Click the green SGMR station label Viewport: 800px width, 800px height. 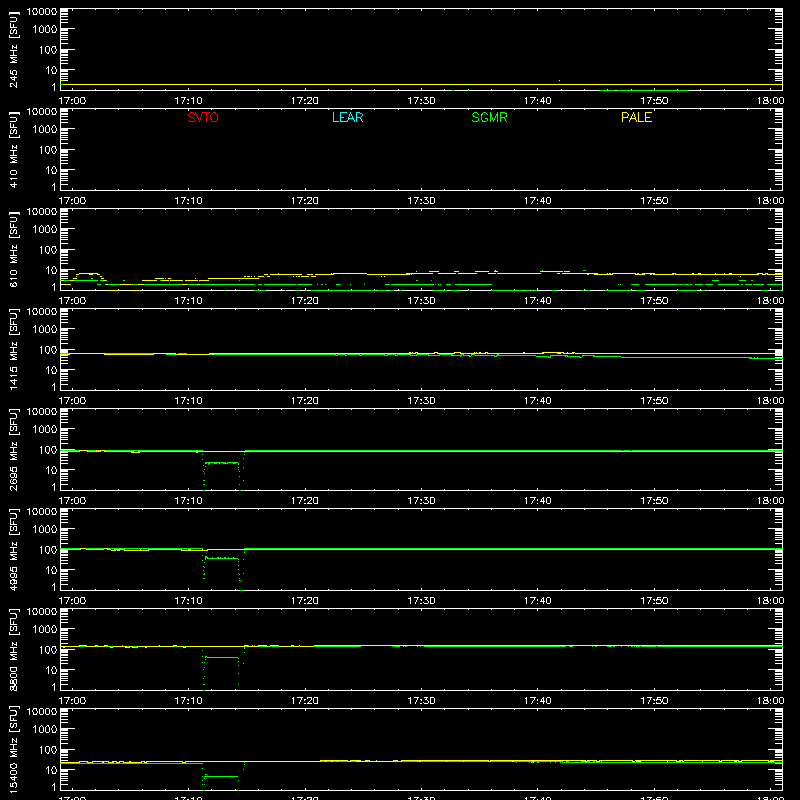tap(489, 117)
